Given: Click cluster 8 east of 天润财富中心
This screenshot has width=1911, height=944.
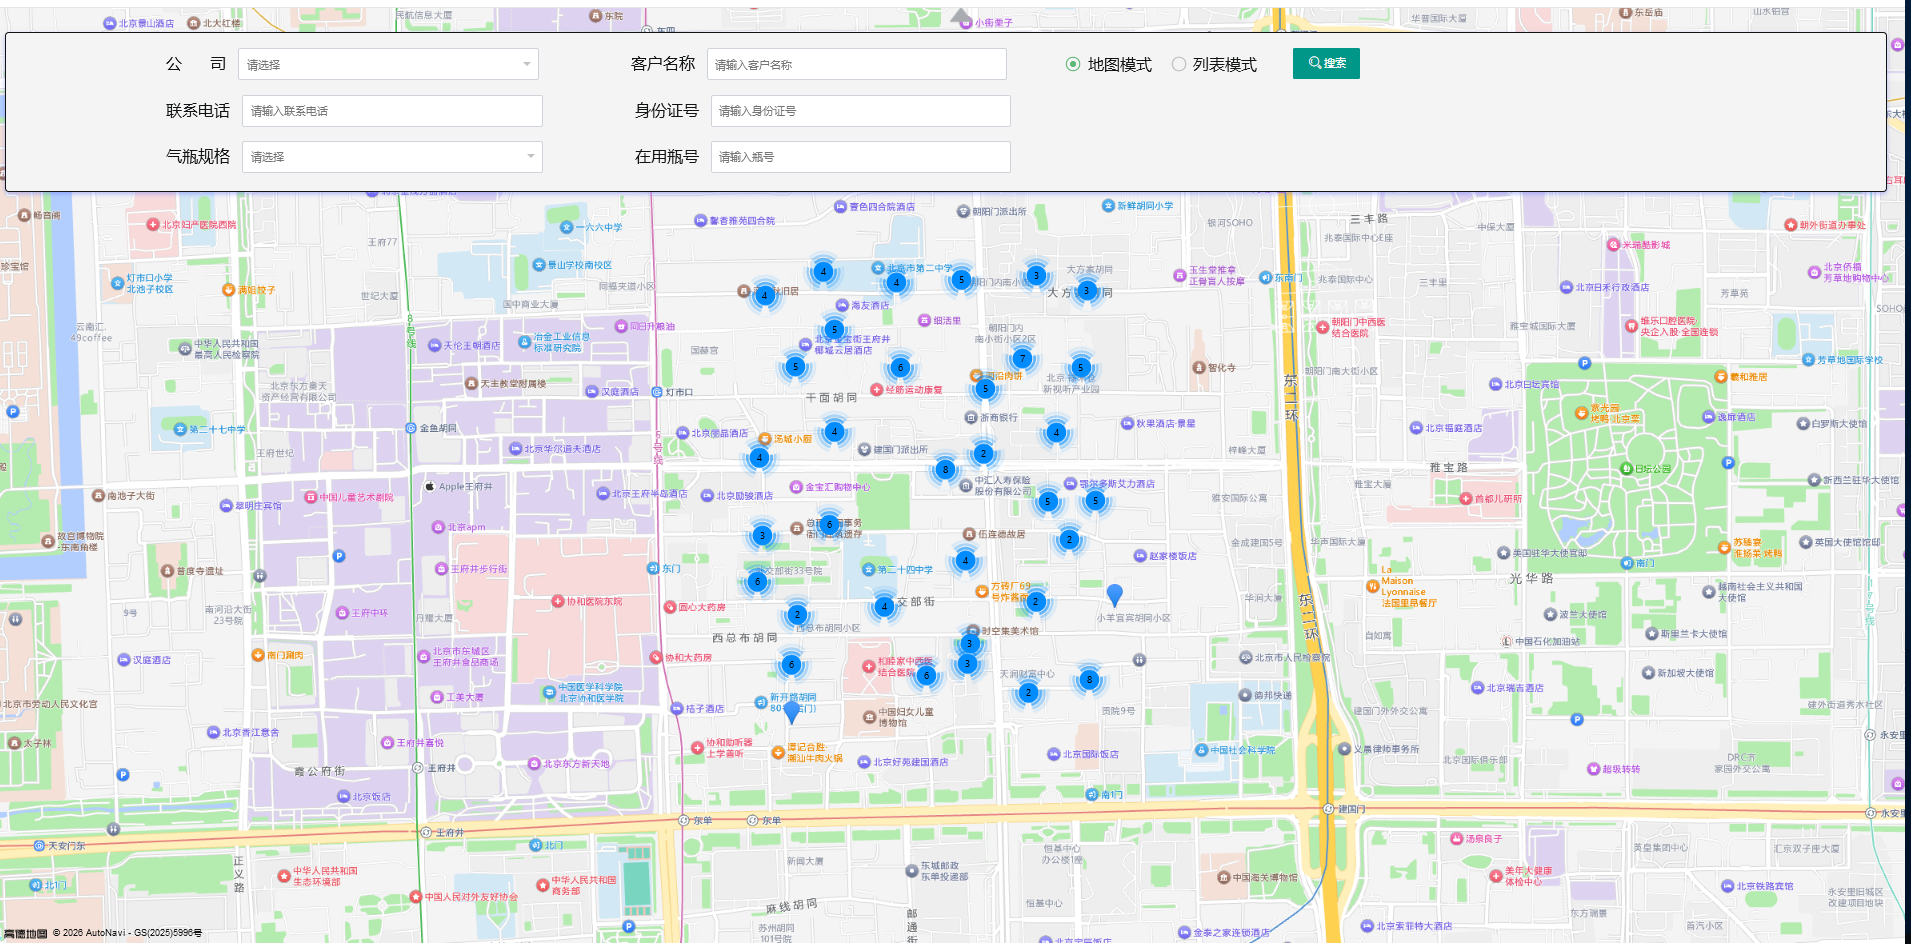Looking at the screenshot, I should (x=1089, y=680).
